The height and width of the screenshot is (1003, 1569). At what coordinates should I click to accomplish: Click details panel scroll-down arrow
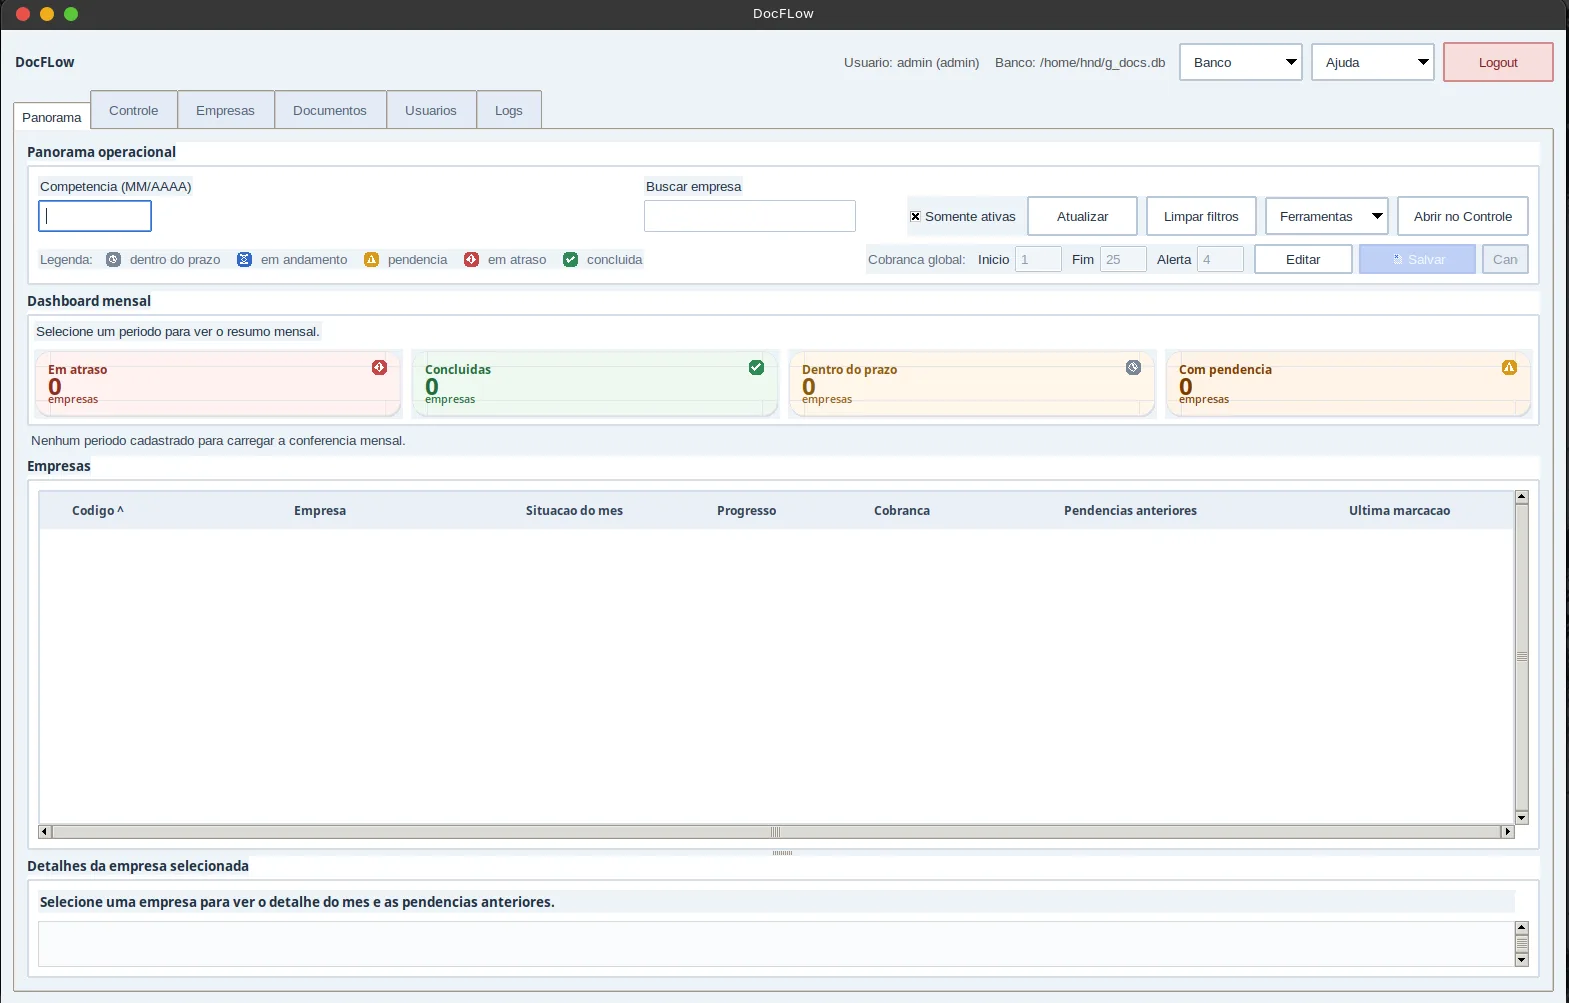click(1522, 960)
